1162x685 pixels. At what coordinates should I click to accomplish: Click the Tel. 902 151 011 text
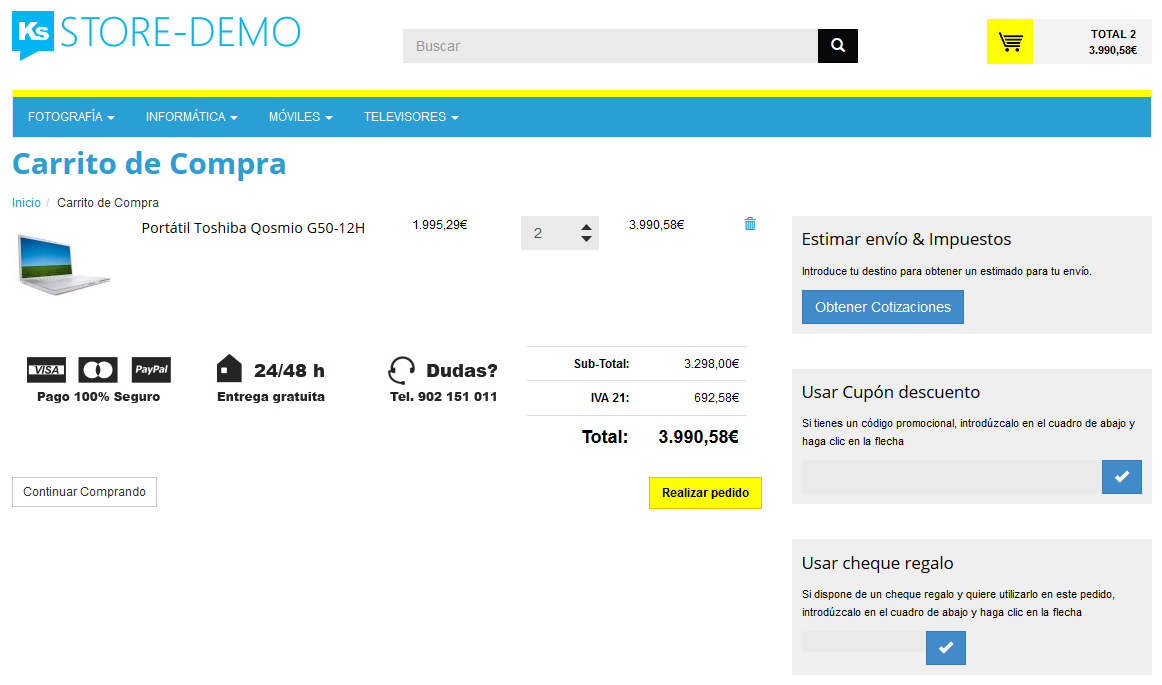tap(444, 397)
